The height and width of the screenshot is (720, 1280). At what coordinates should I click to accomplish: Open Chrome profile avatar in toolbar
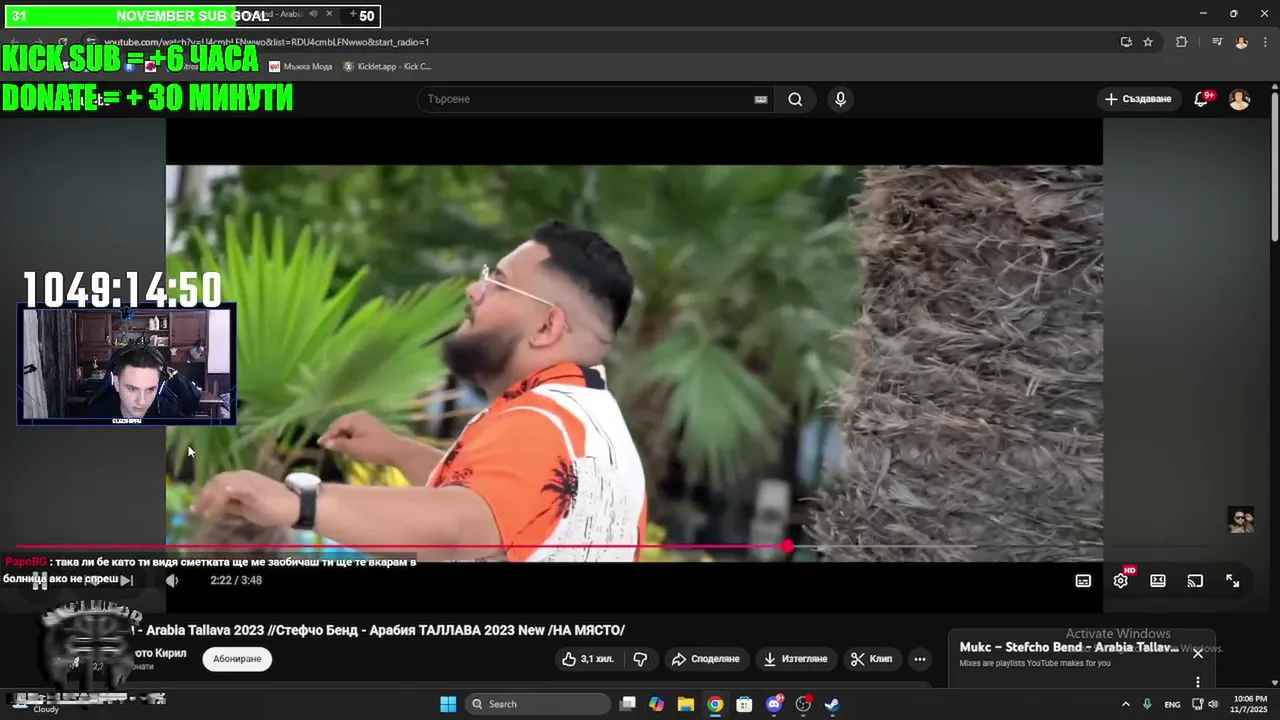(1241, 42)
